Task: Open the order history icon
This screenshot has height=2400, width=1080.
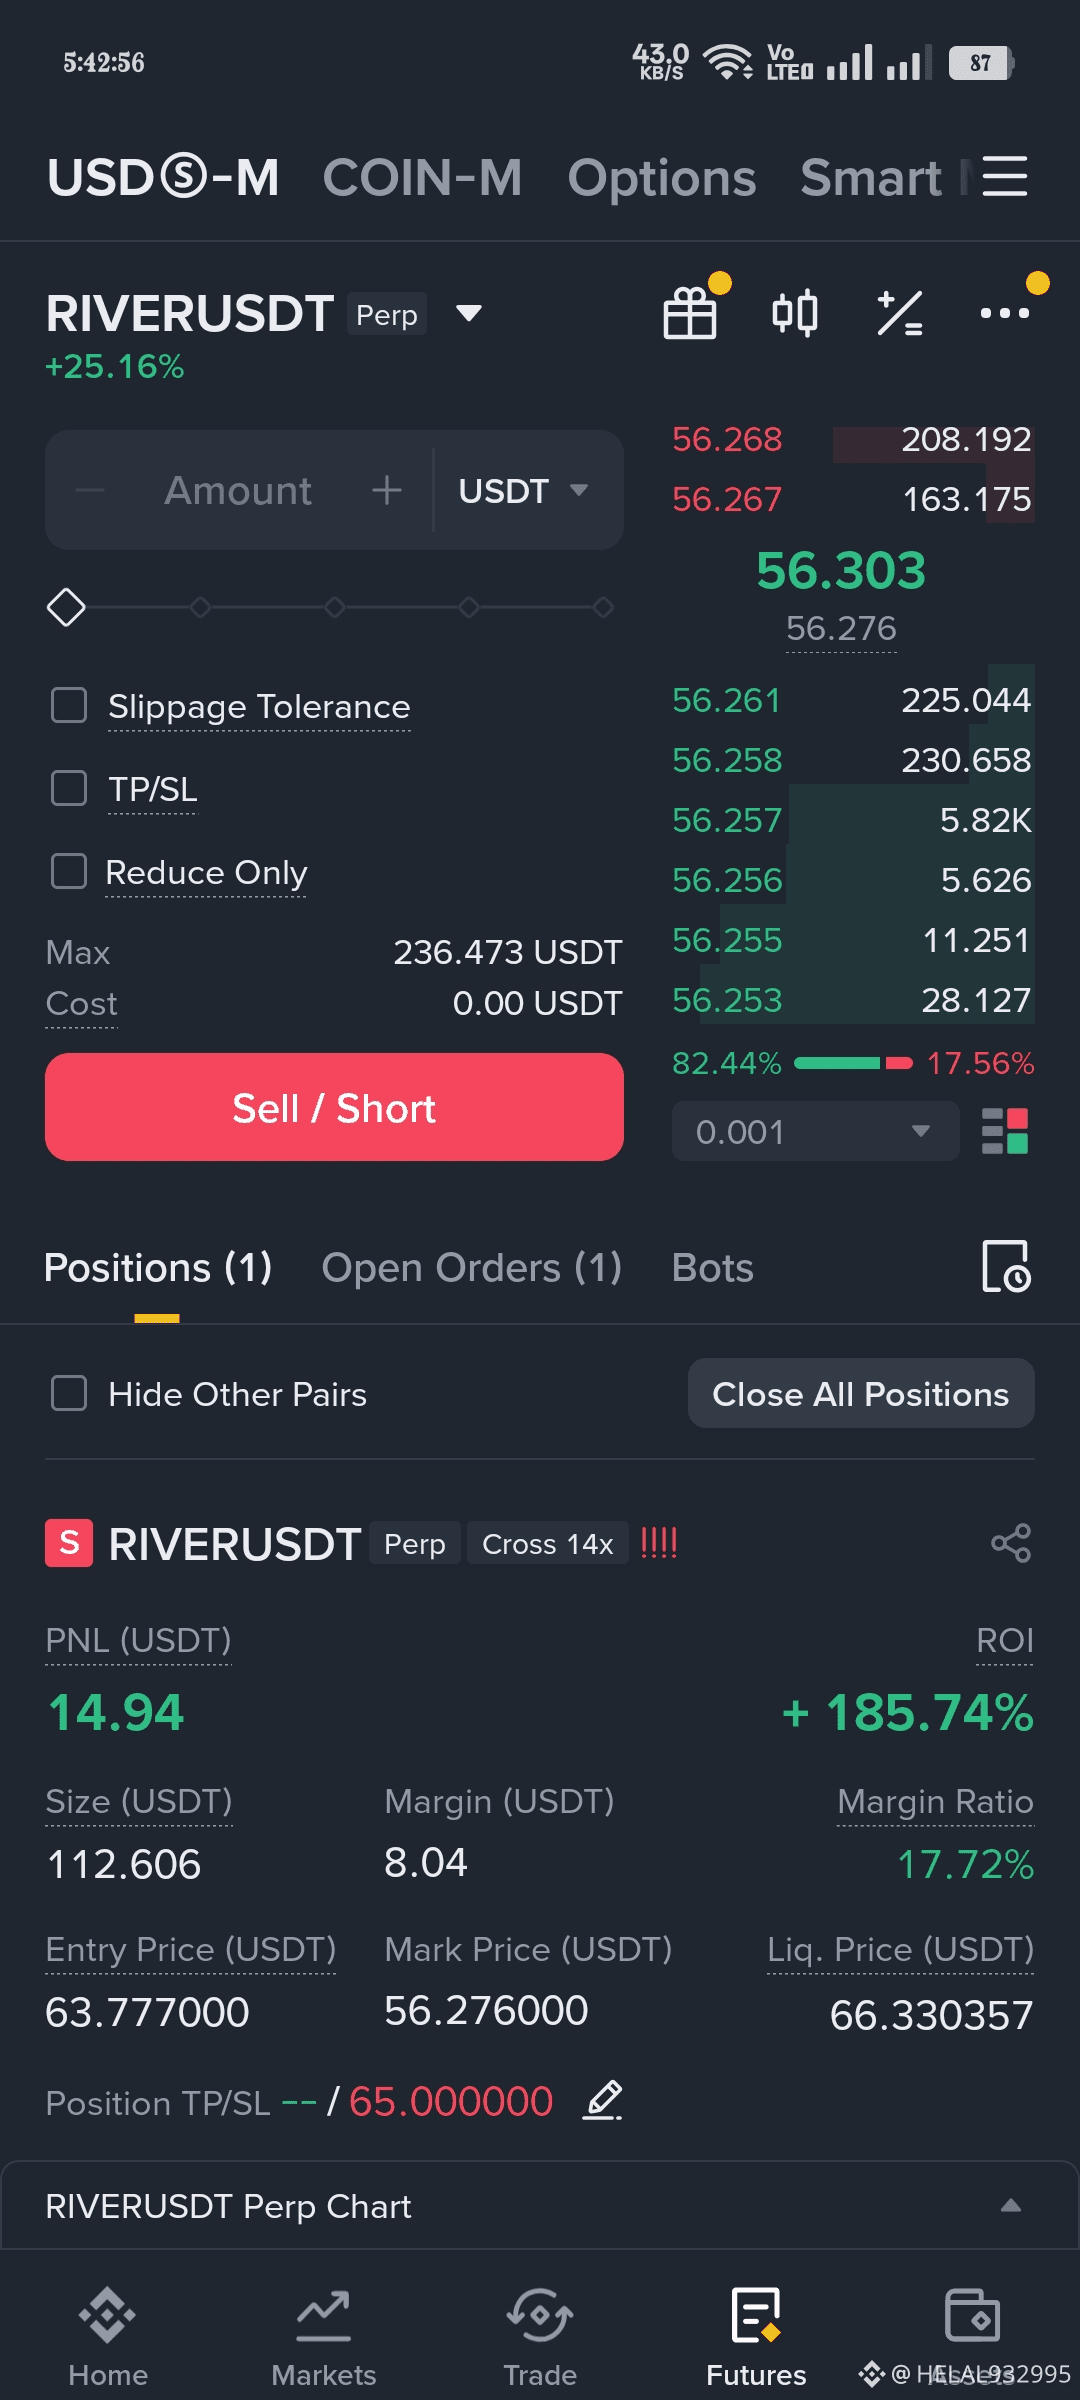Action: click(1006, 1267)
